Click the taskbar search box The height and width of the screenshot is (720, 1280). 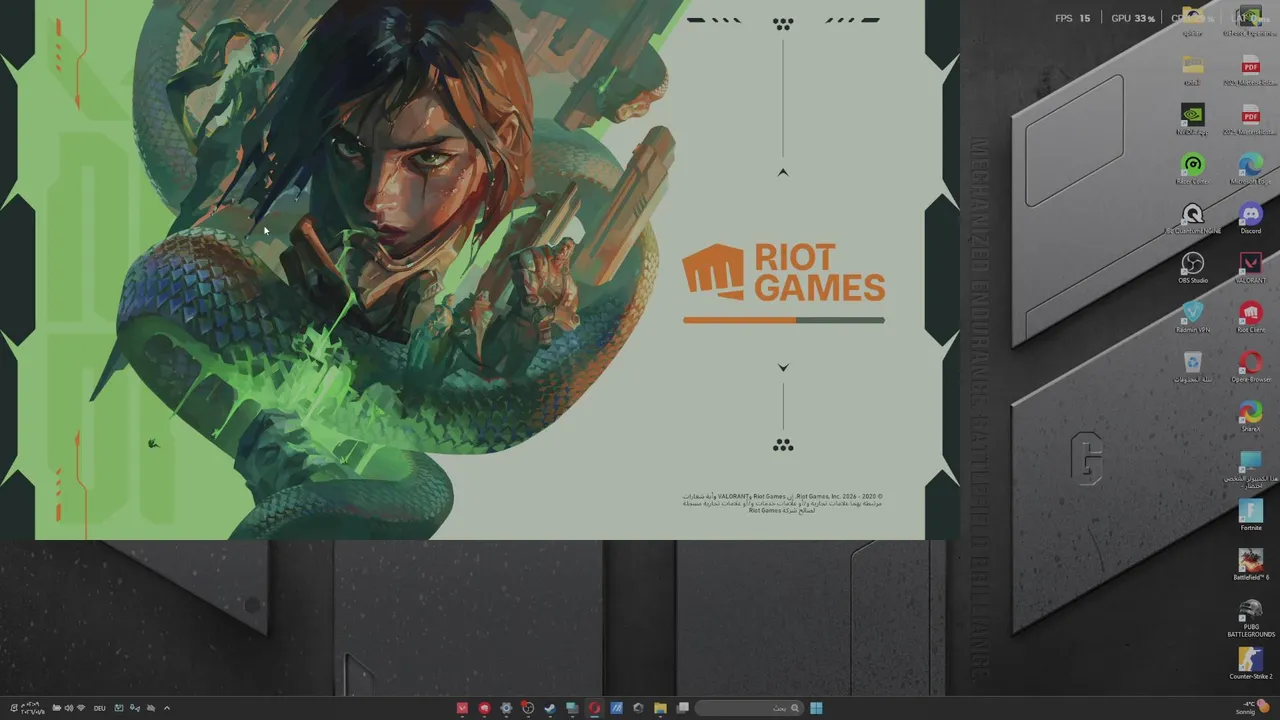tap(749, 708)
